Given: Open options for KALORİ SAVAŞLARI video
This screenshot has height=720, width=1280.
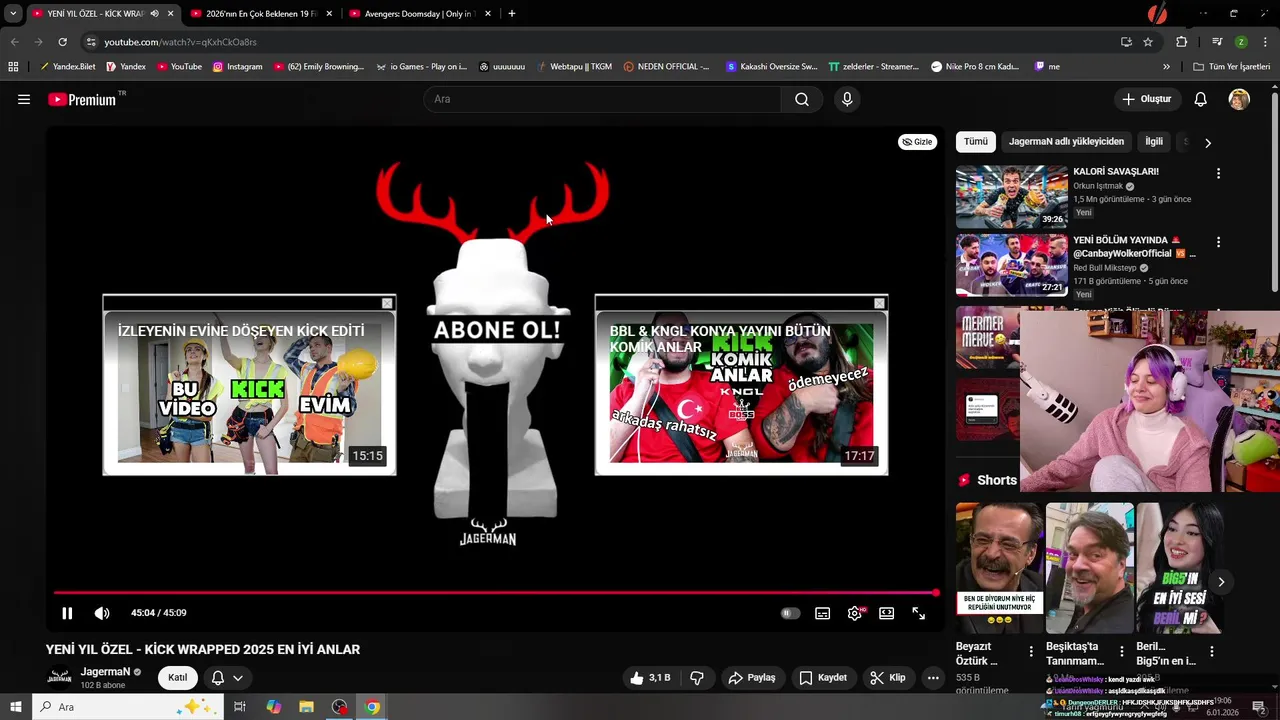Looking at the screenshot, I should point(1218,173).
